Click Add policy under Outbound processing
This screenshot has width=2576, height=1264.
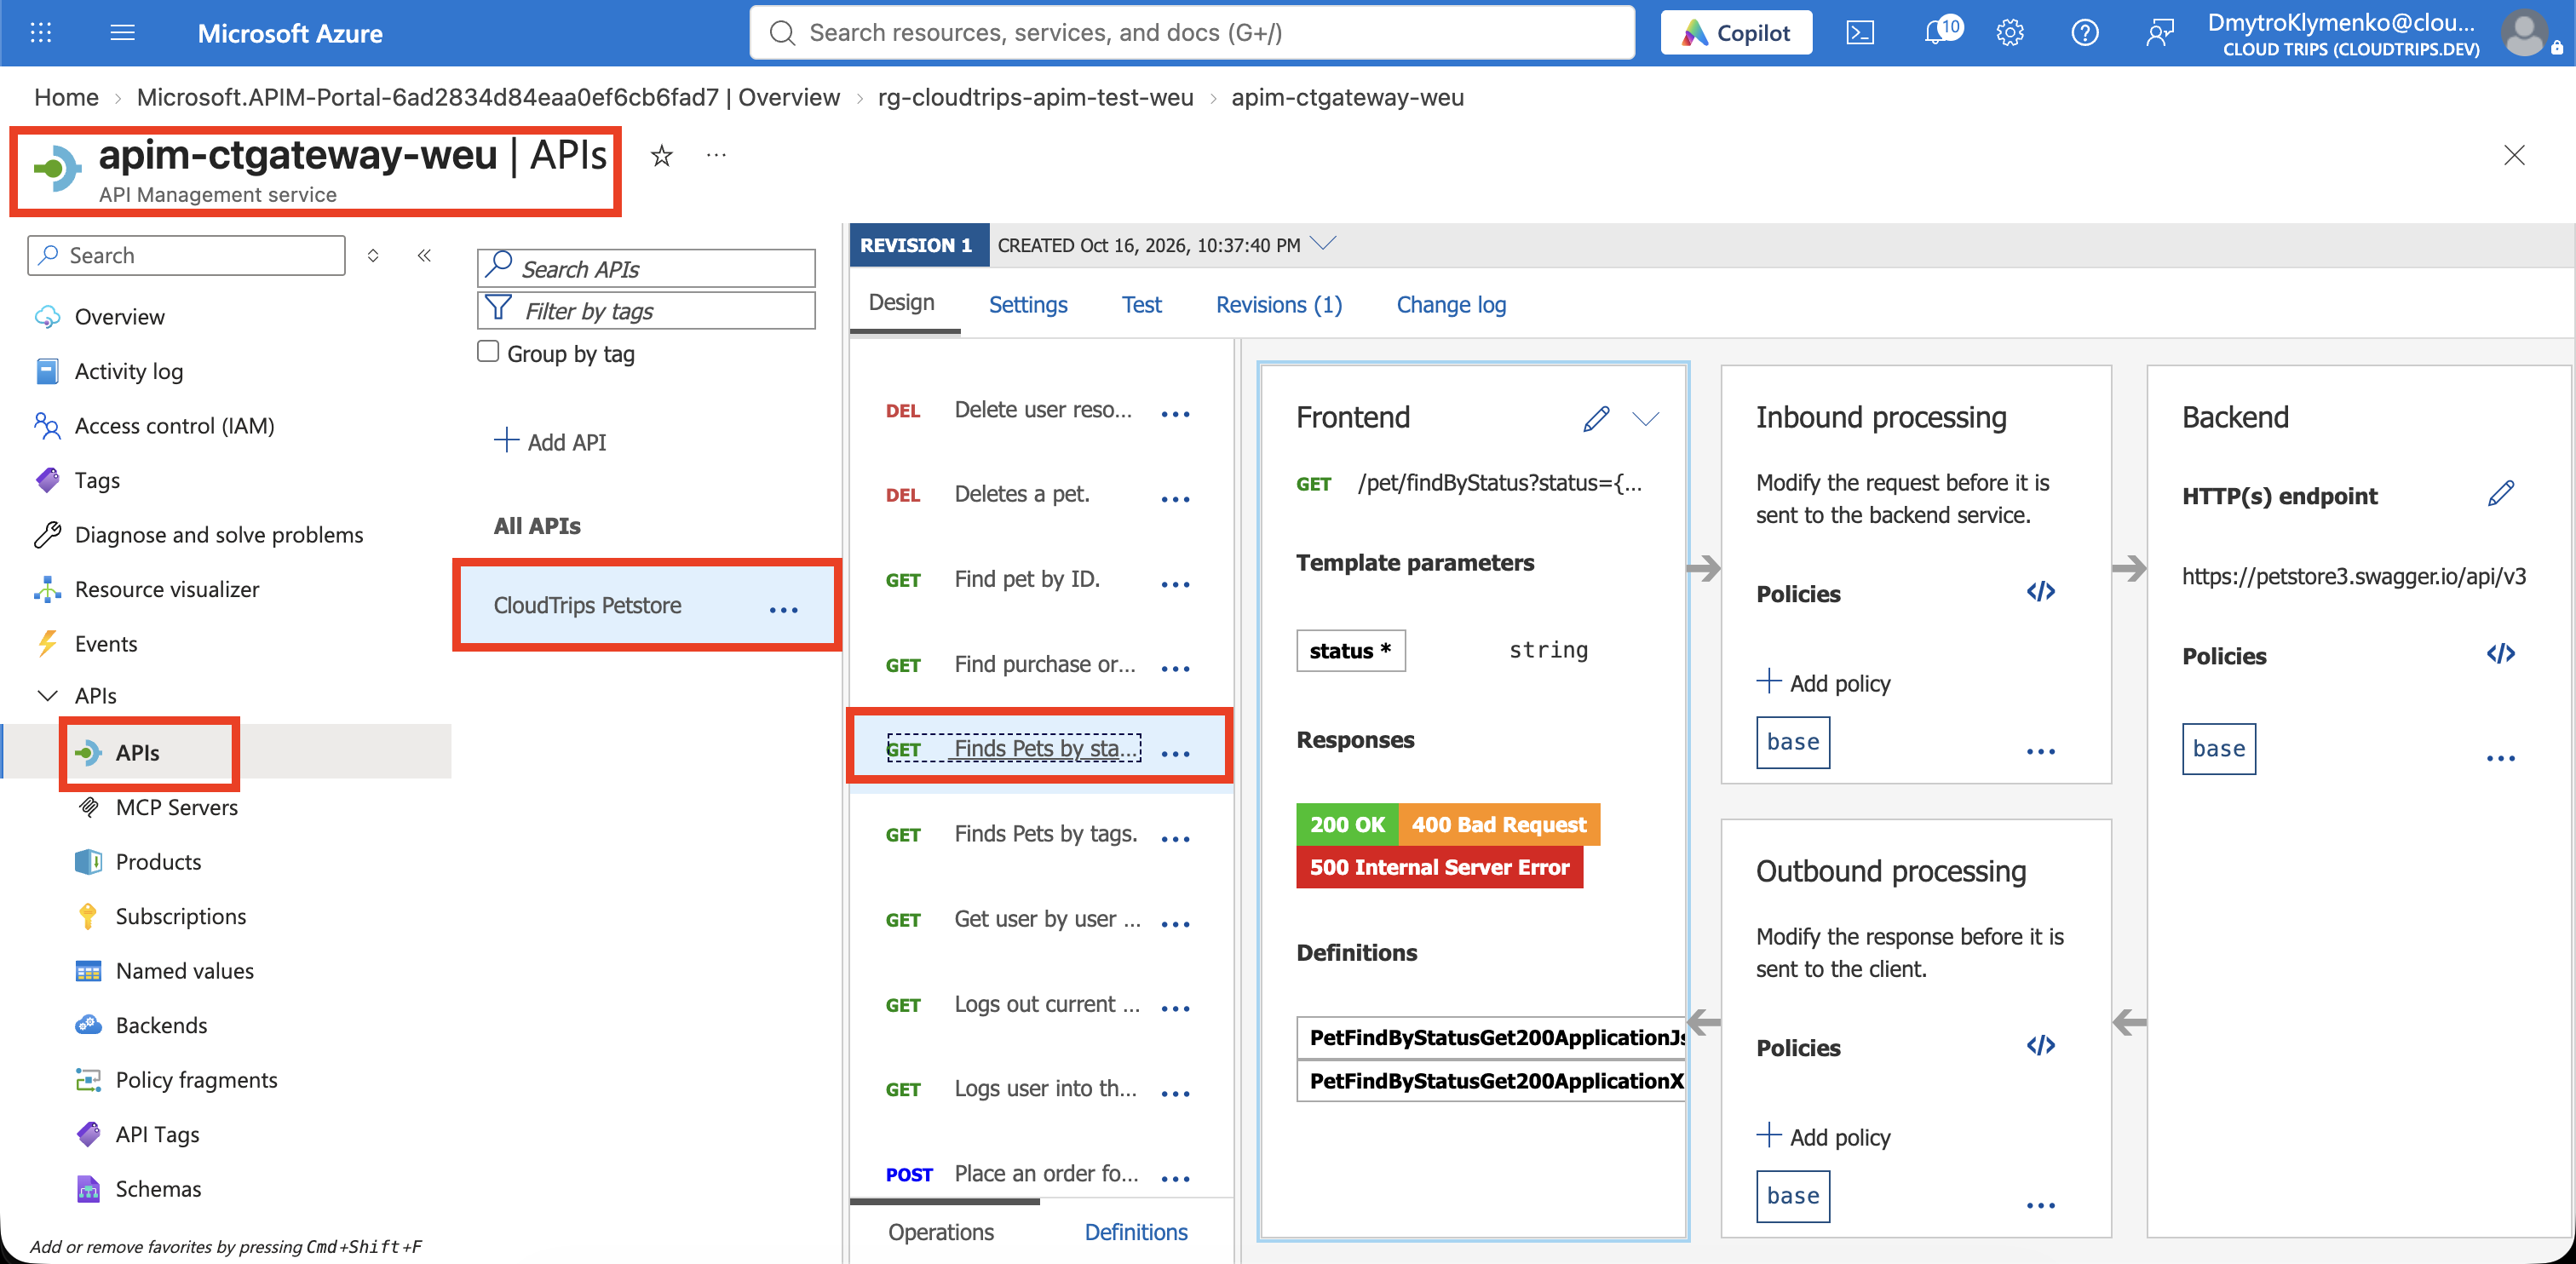point(1823,1137)
